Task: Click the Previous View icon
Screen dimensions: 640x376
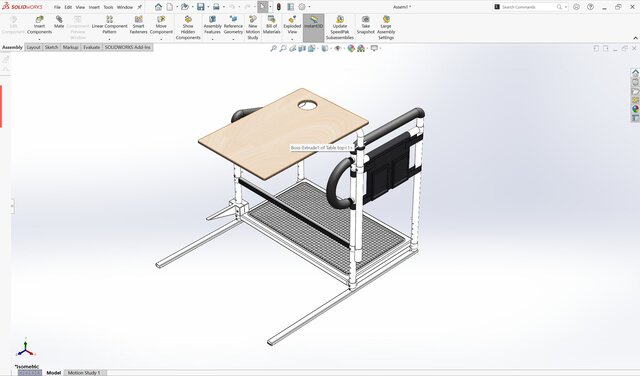Action: point(293,49)
